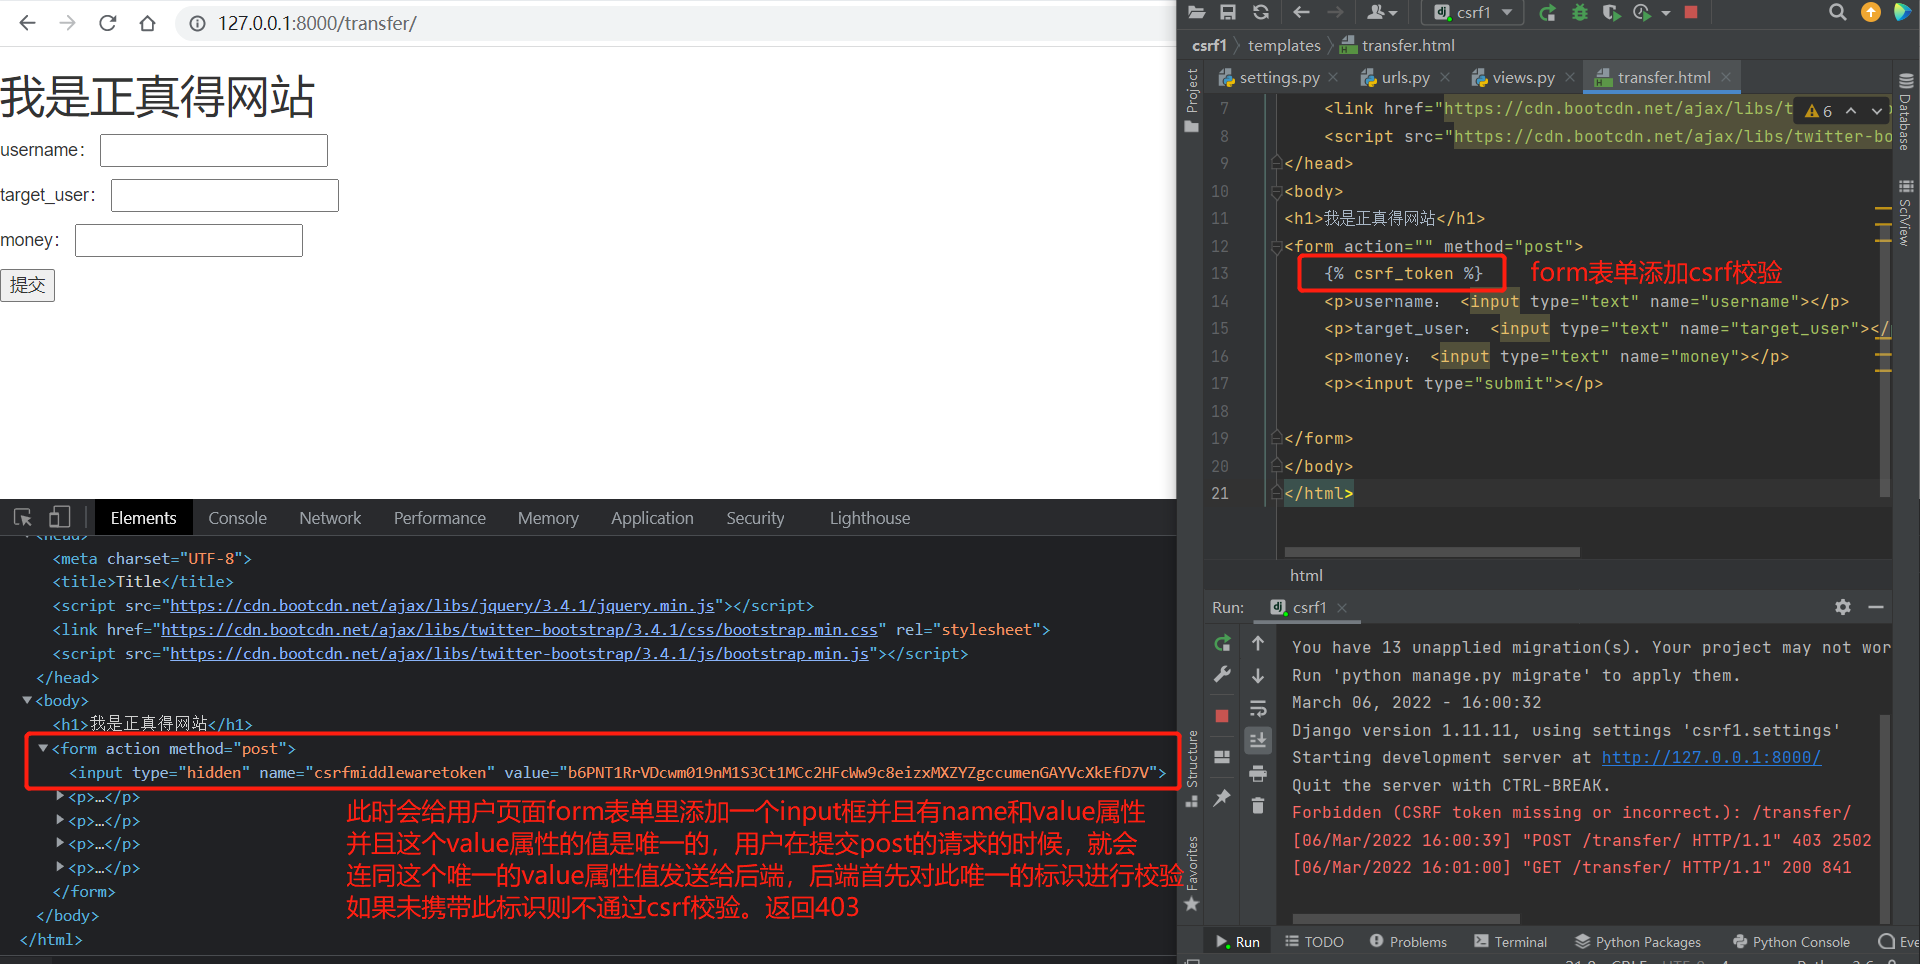Pin the Run tab with pin icon
Image resolution: width=1920 pixels, height=964 pixels.
(x=1222, y=798)
